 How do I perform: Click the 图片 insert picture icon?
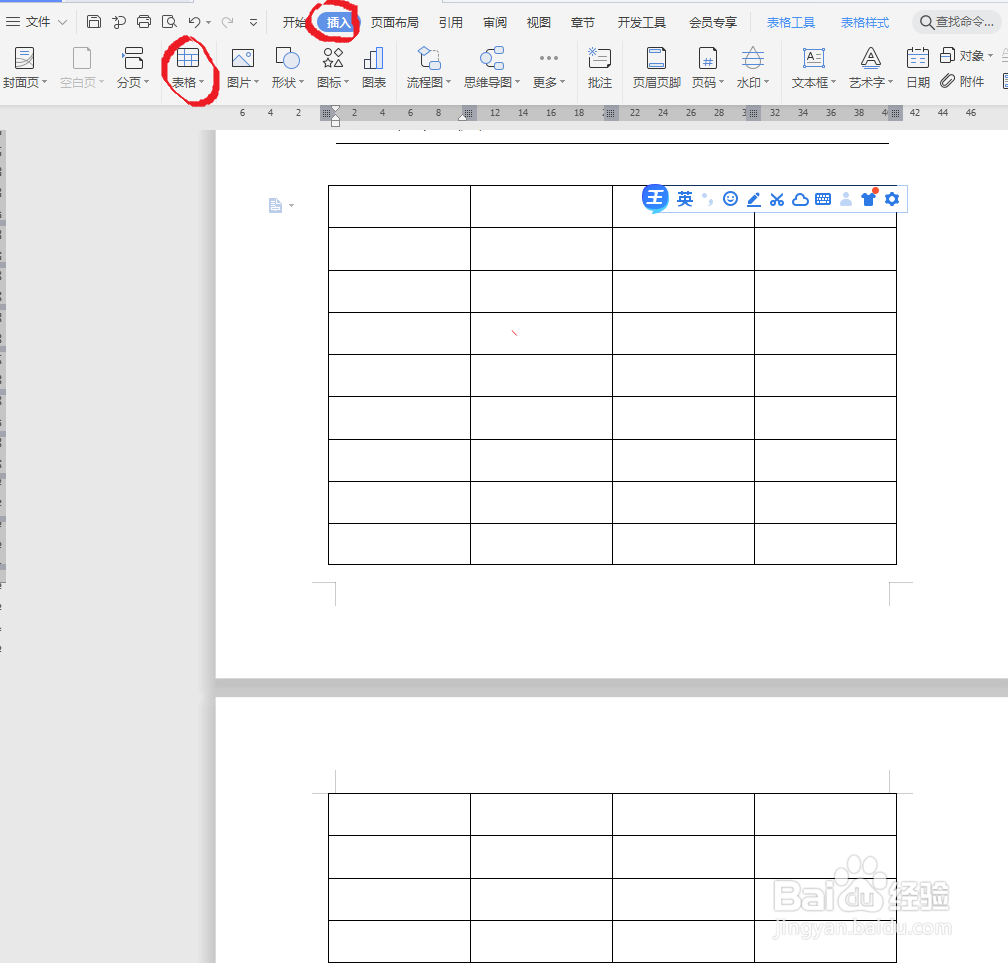[242, 58]
